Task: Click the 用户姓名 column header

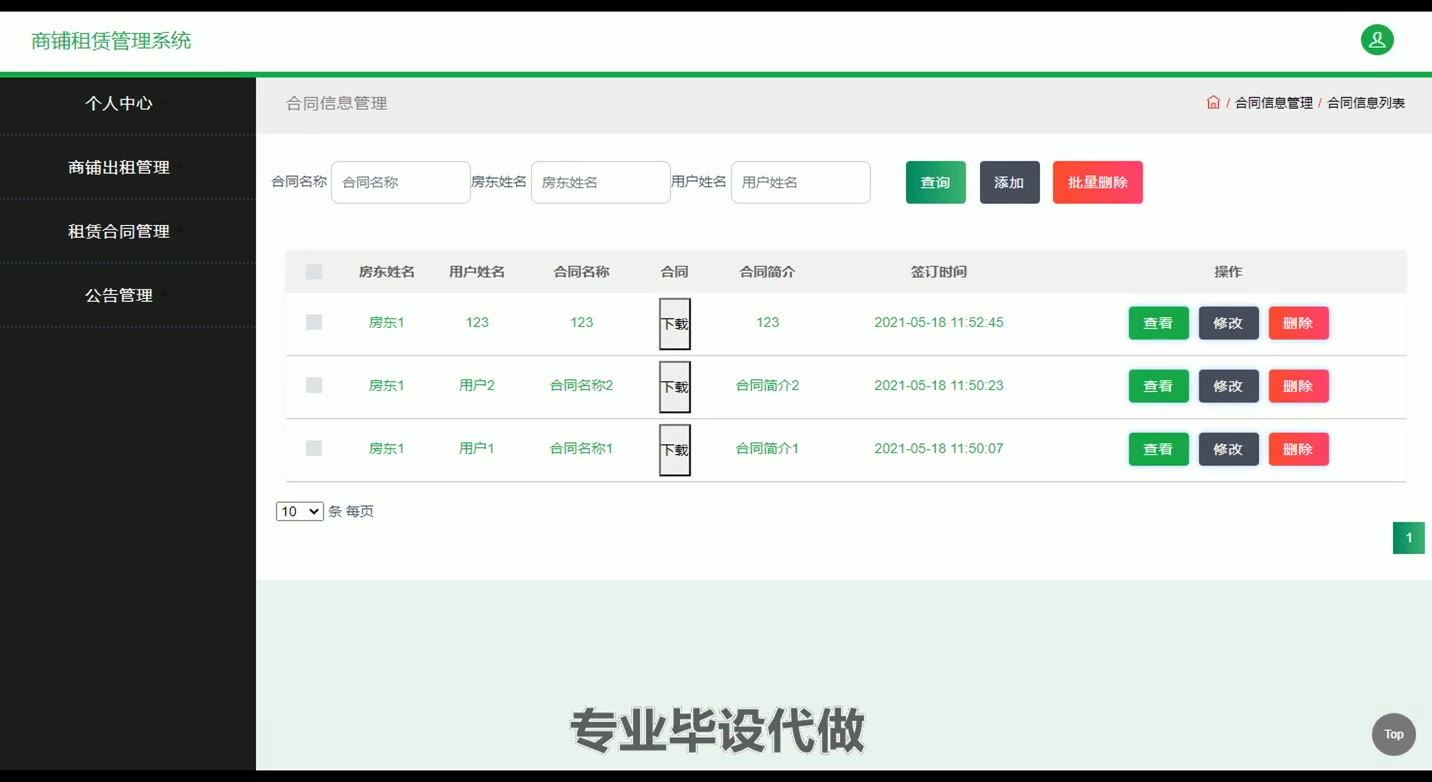Action: point(477,272)
